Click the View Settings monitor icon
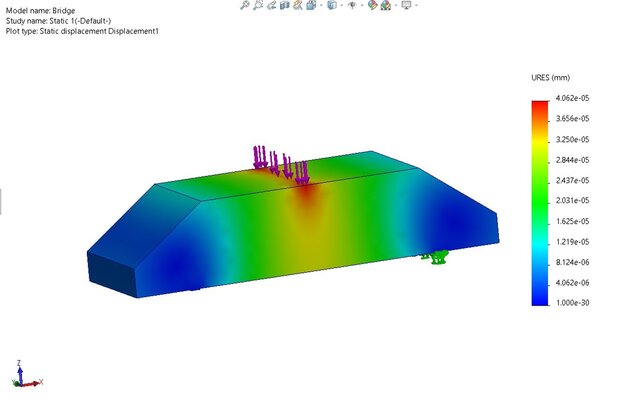The image size is (640, 400). coord(407,5)
